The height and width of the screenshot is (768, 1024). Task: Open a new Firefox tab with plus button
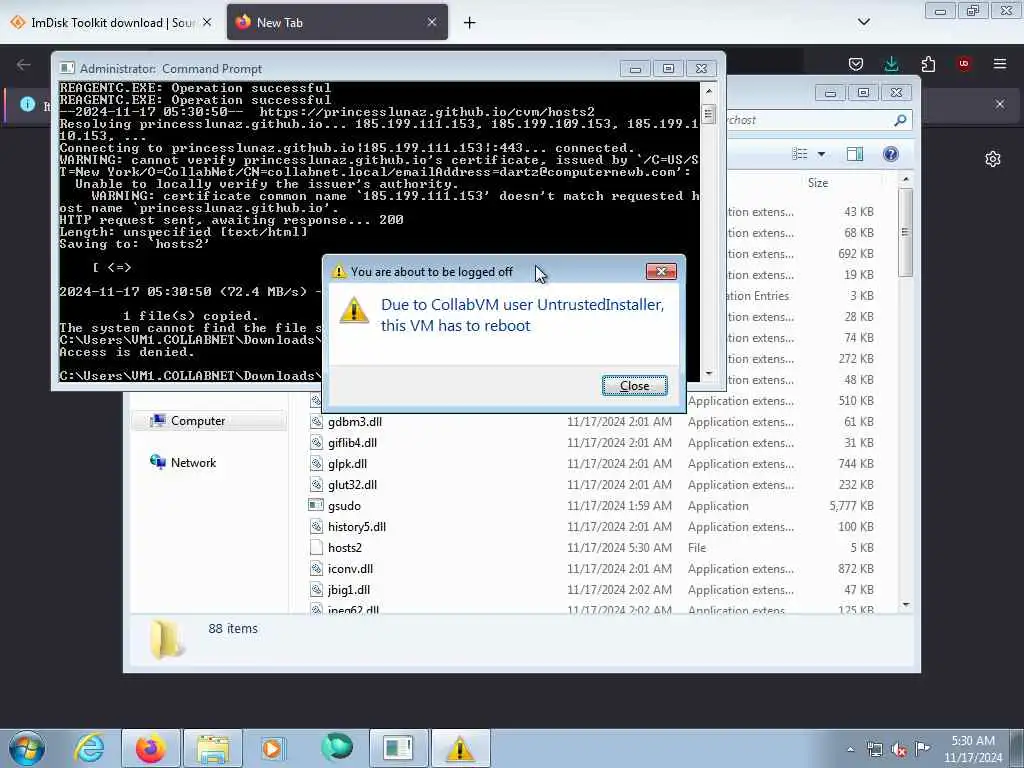(x=470, y=23)
